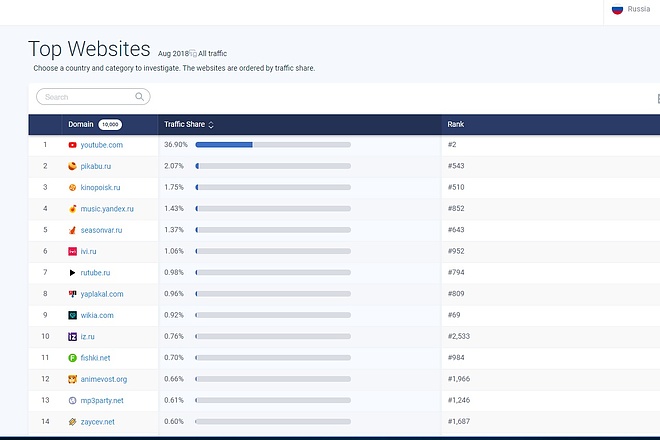Click the #2,533 rank cell
This screenshot has width=660, height=440.
coord(459,336)
